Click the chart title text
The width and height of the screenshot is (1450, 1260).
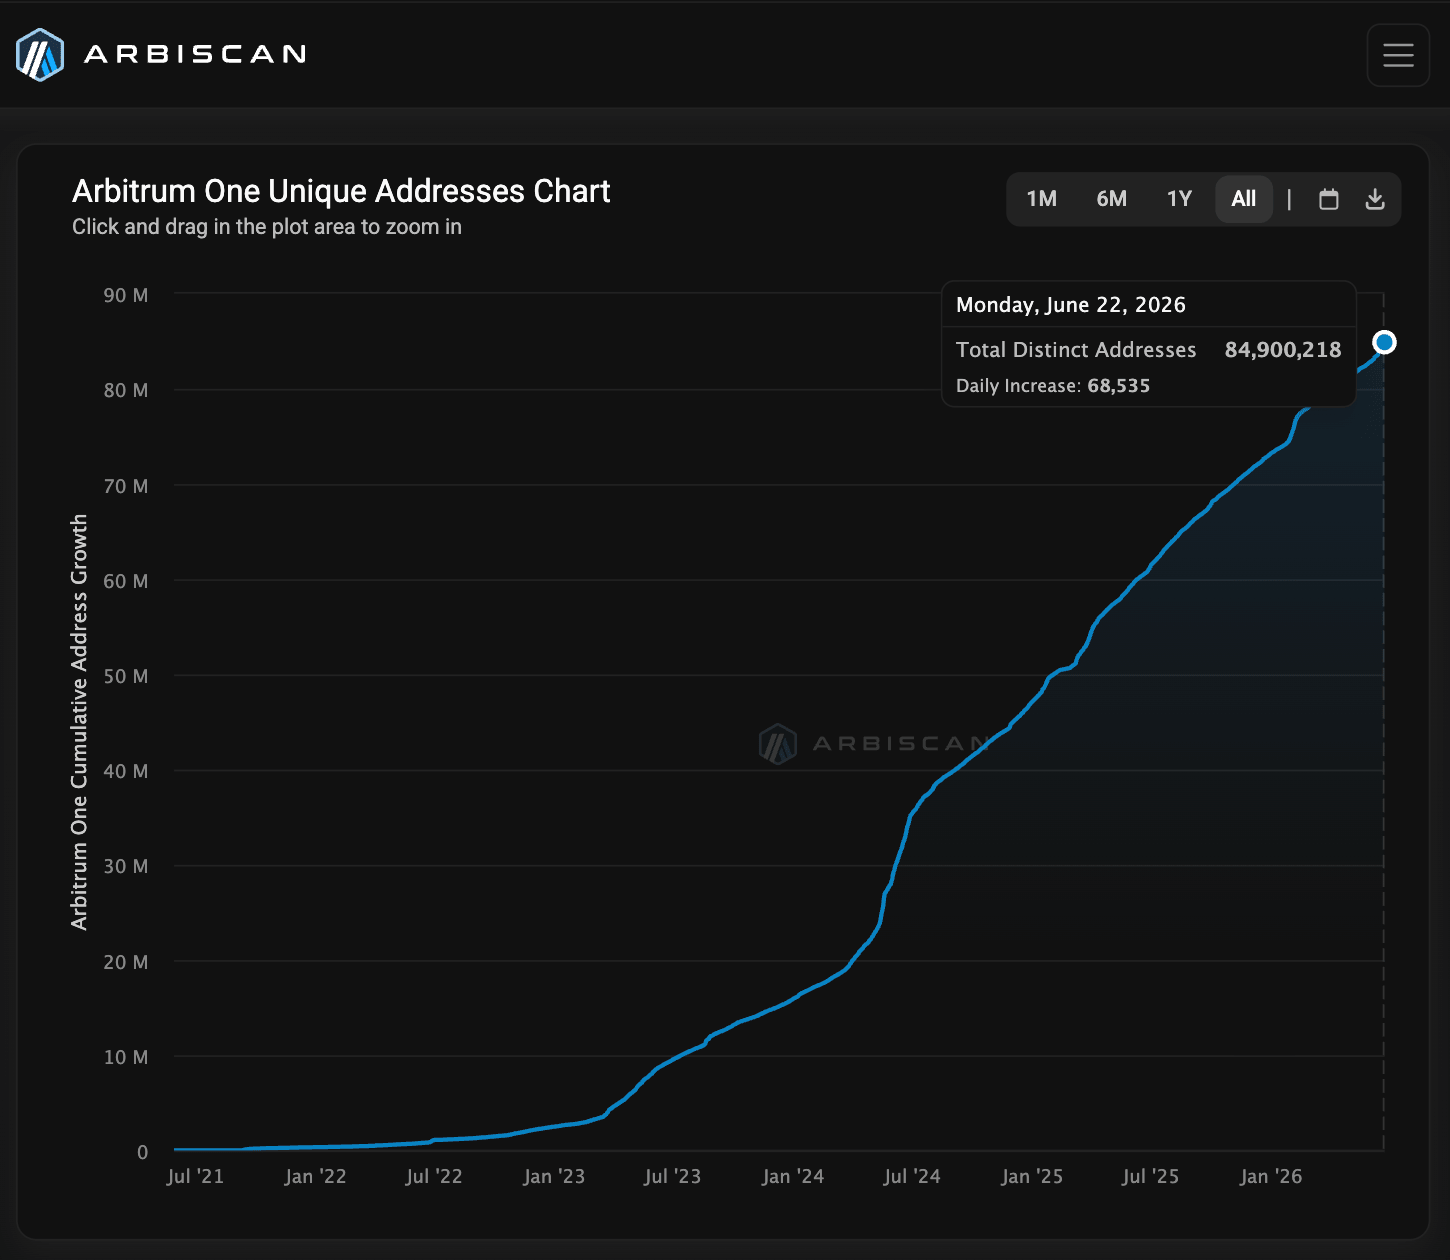point(341,191)
